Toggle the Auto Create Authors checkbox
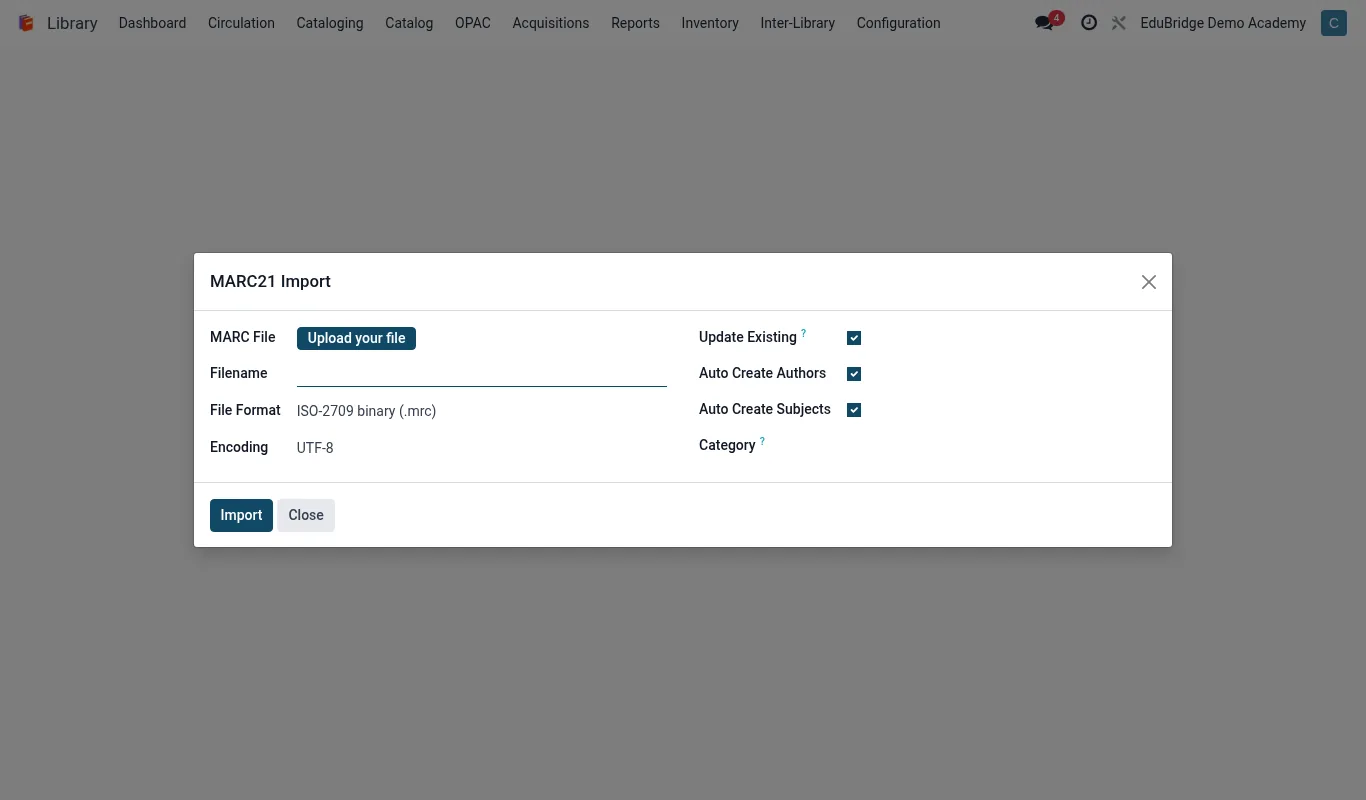The width and height of the screenshot is (1366, 800). (854, 374)
